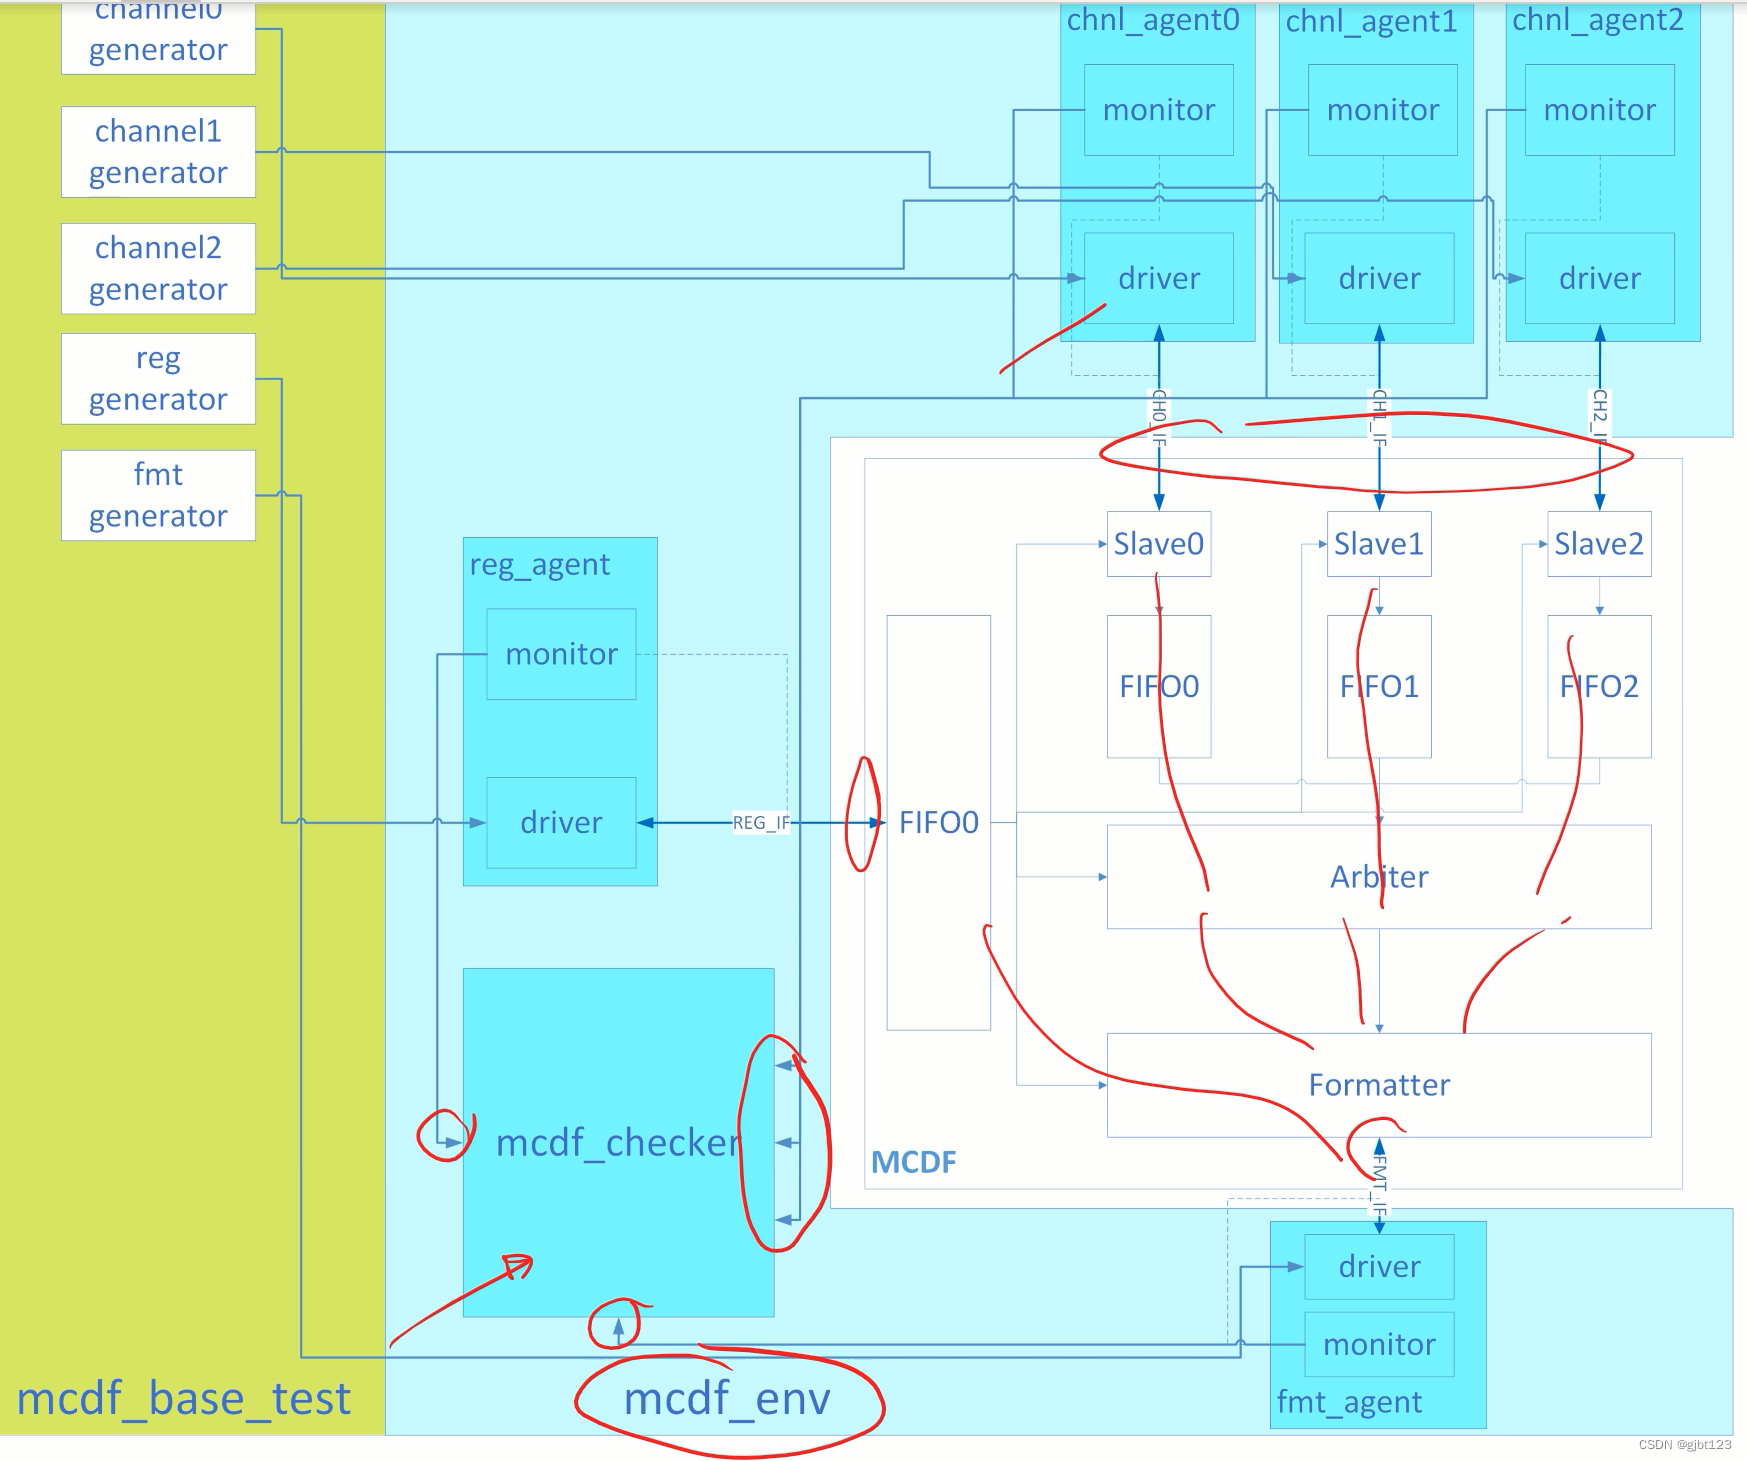Image resolution: width=1747 pixels, height=1461 pixels.
Task: Select the Slave0 block
Action: click(x=1159, y=544)
